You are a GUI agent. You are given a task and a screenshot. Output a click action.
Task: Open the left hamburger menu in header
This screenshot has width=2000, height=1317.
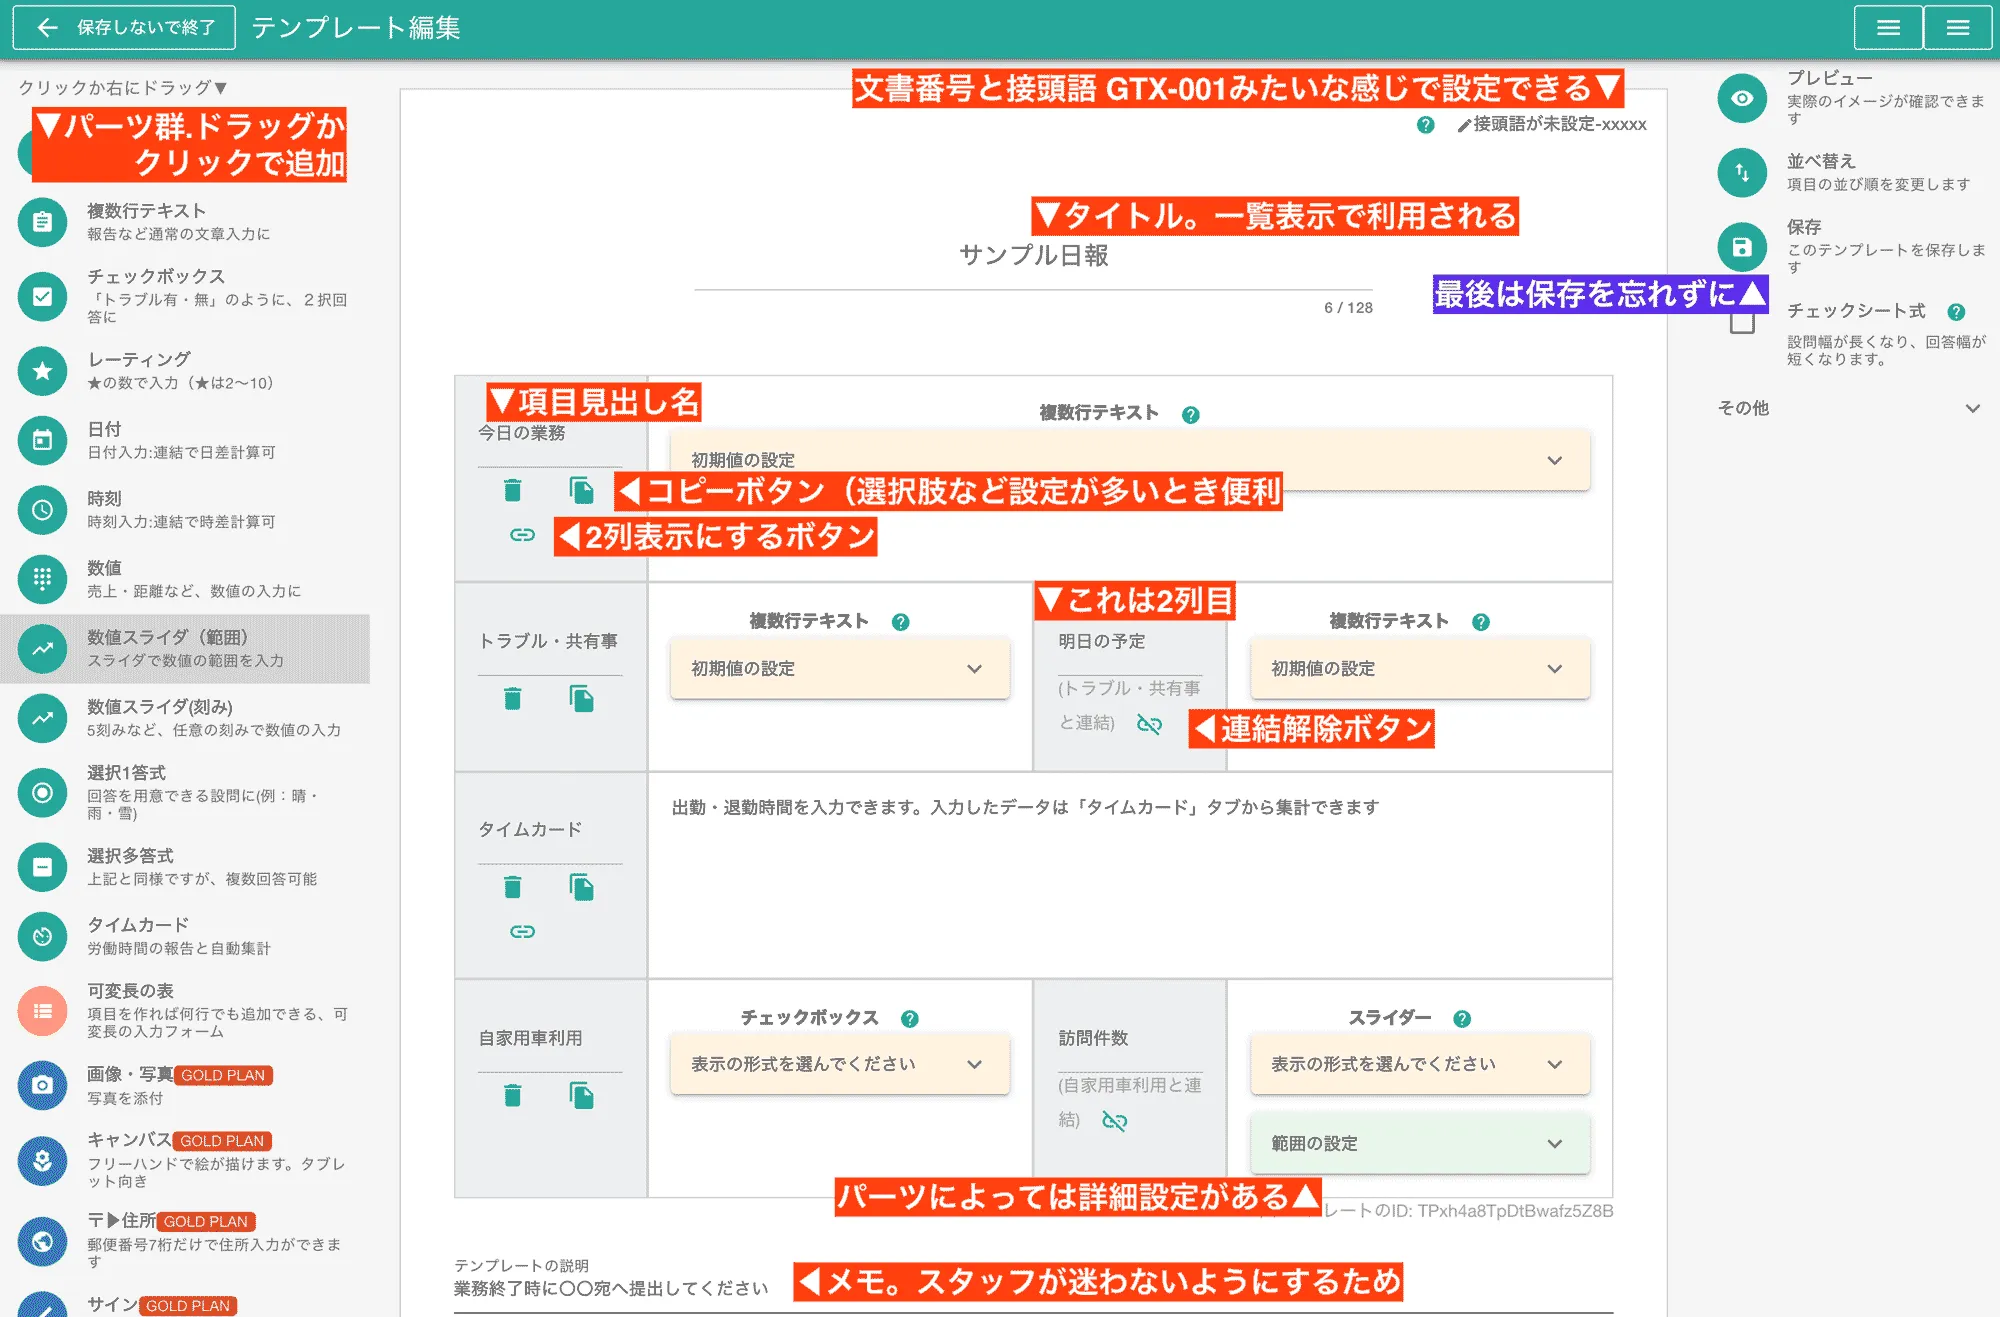coord(1888,28)
